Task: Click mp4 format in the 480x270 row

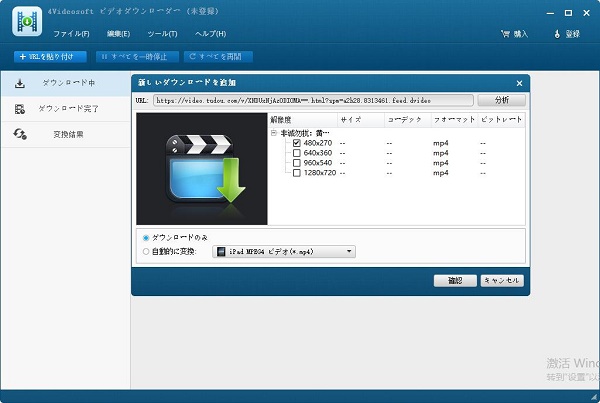Action: click(x=441, y=143)
